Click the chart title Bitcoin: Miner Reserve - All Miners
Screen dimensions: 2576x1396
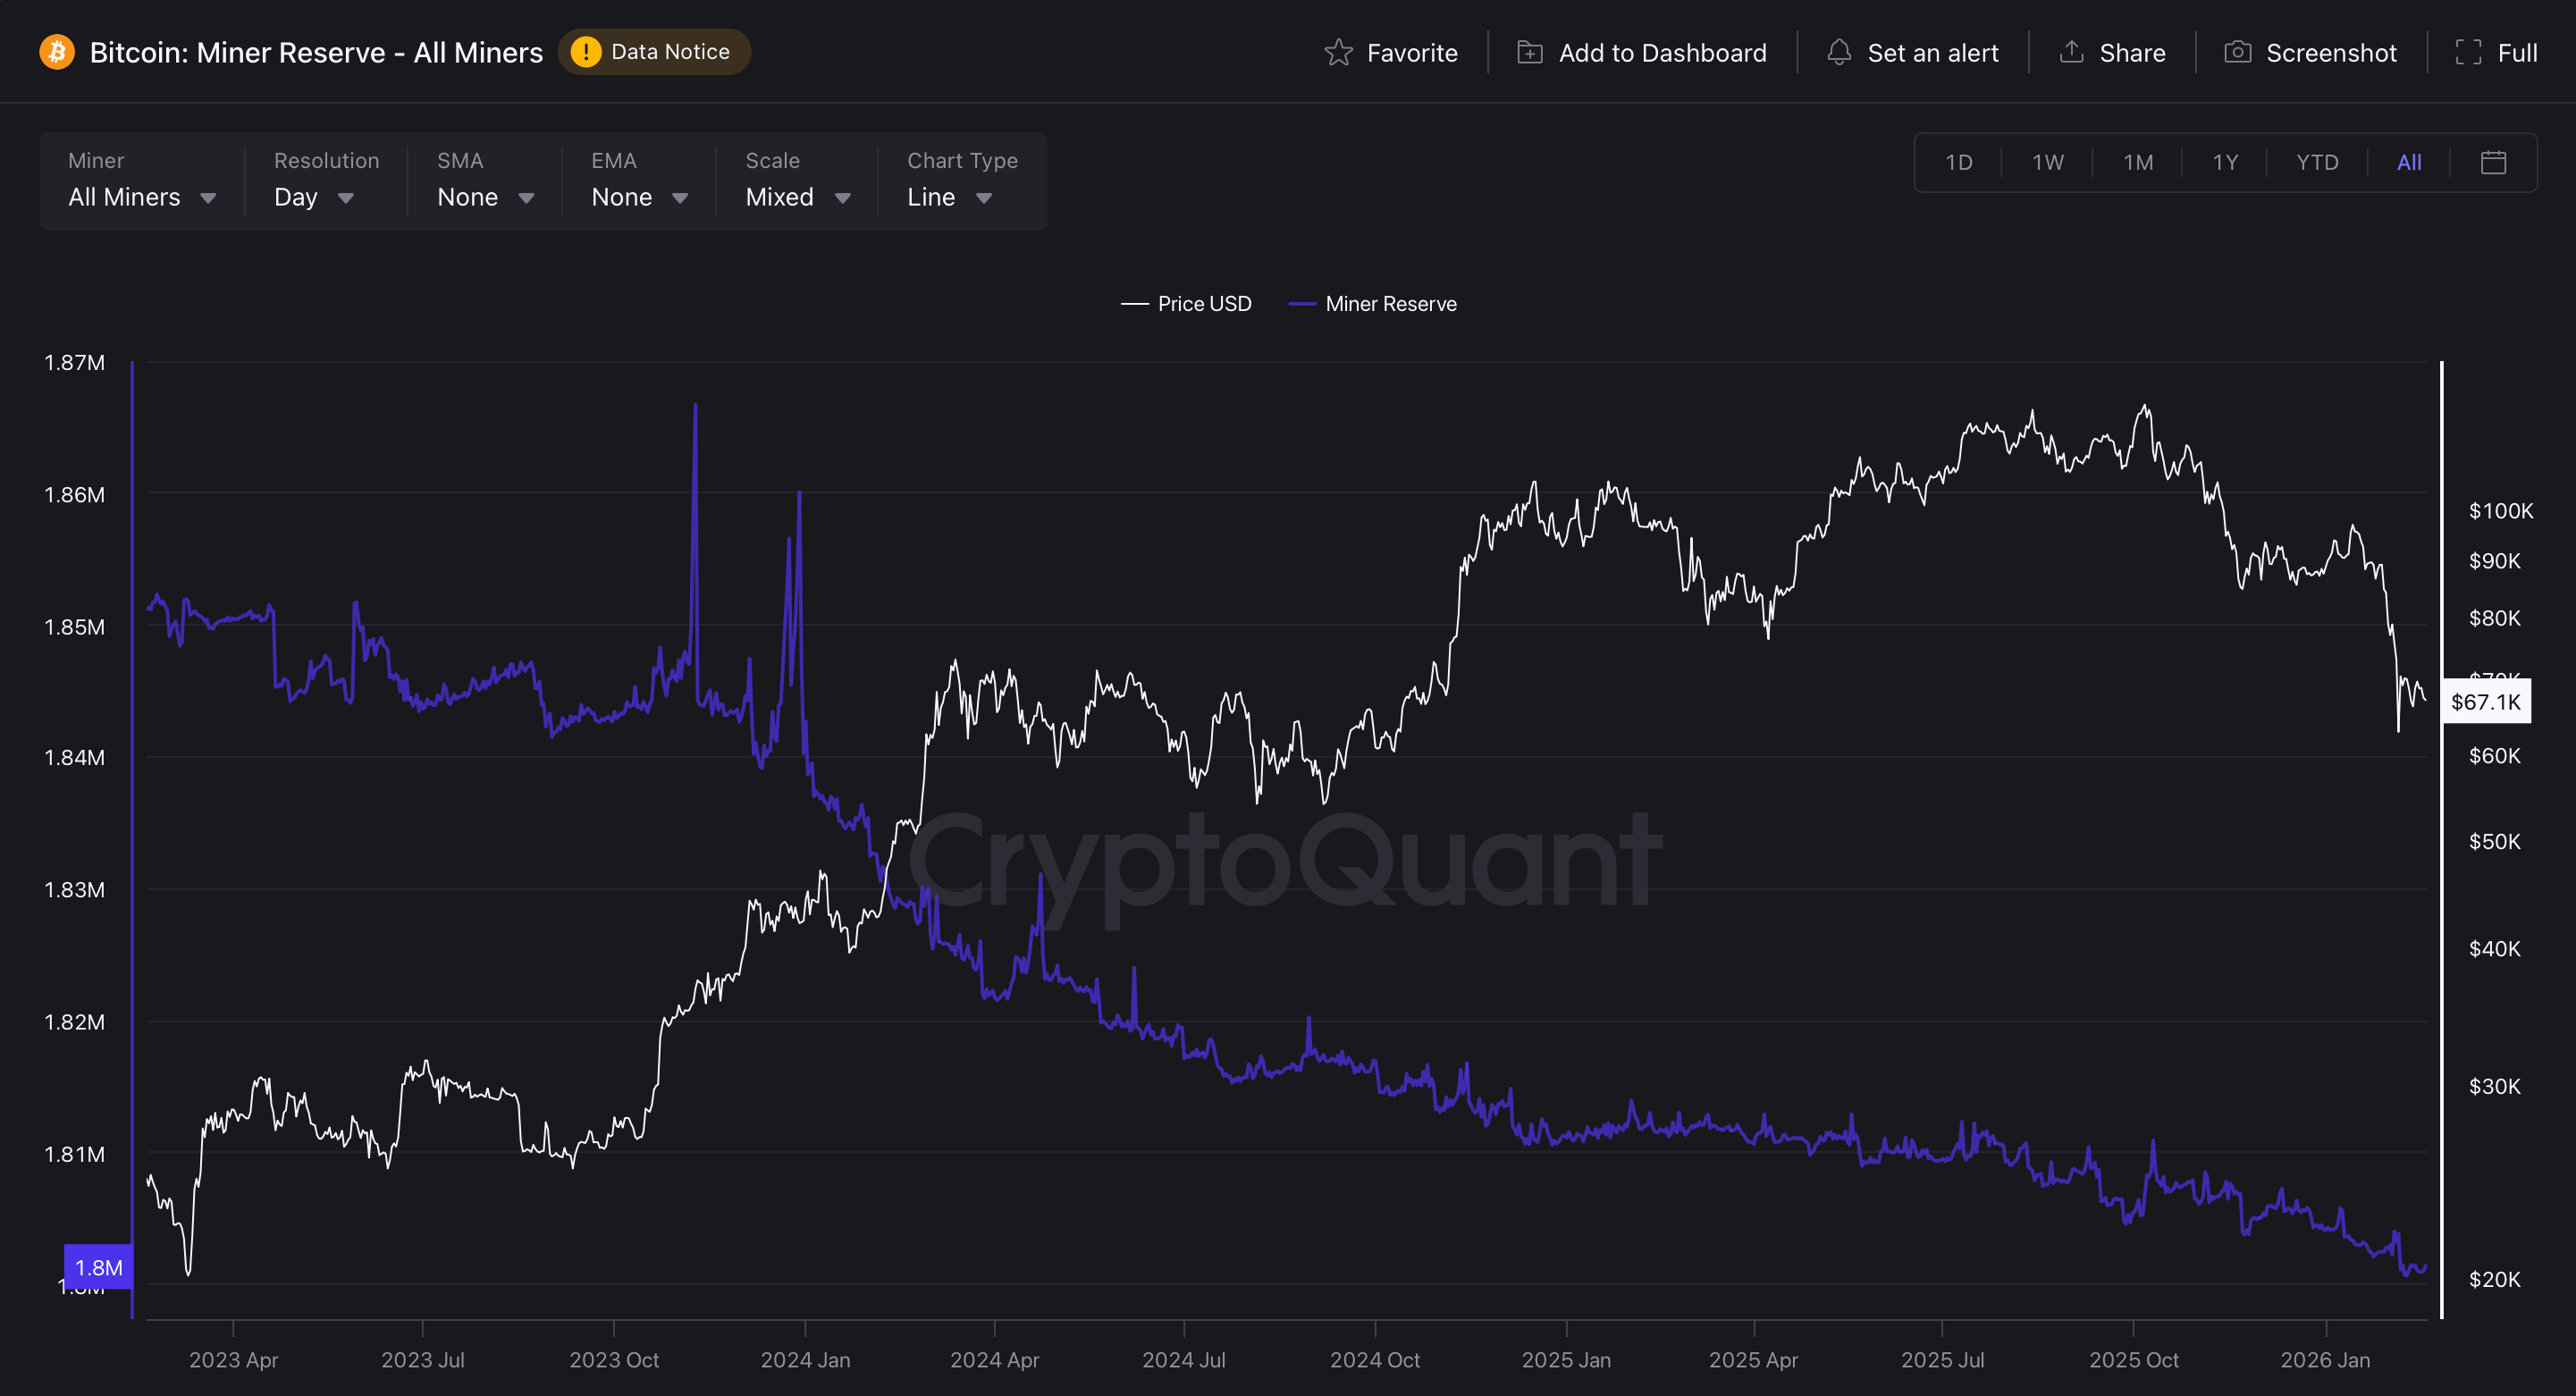click(x=316, y=52)
